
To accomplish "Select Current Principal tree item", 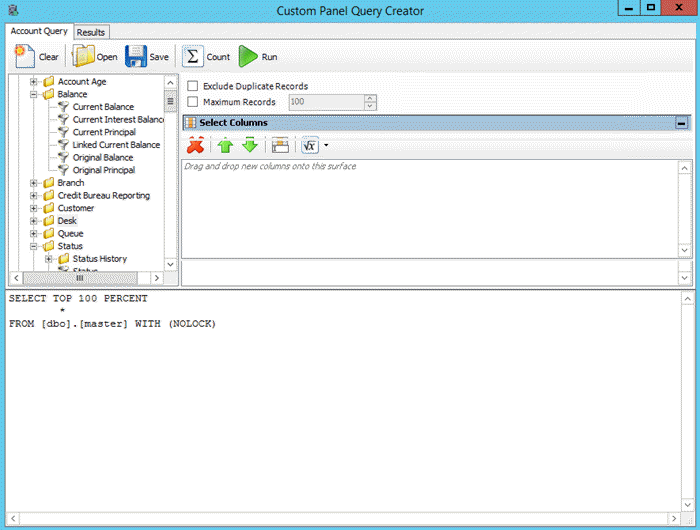I will pyautogui.click(x=104, y=132).
